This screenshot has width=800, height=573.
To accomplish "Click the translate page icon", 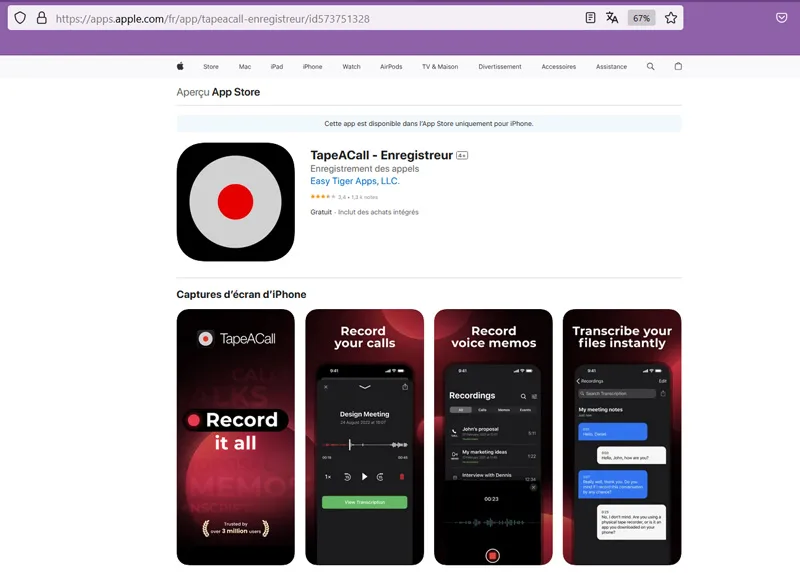I will tap(612, 18).
